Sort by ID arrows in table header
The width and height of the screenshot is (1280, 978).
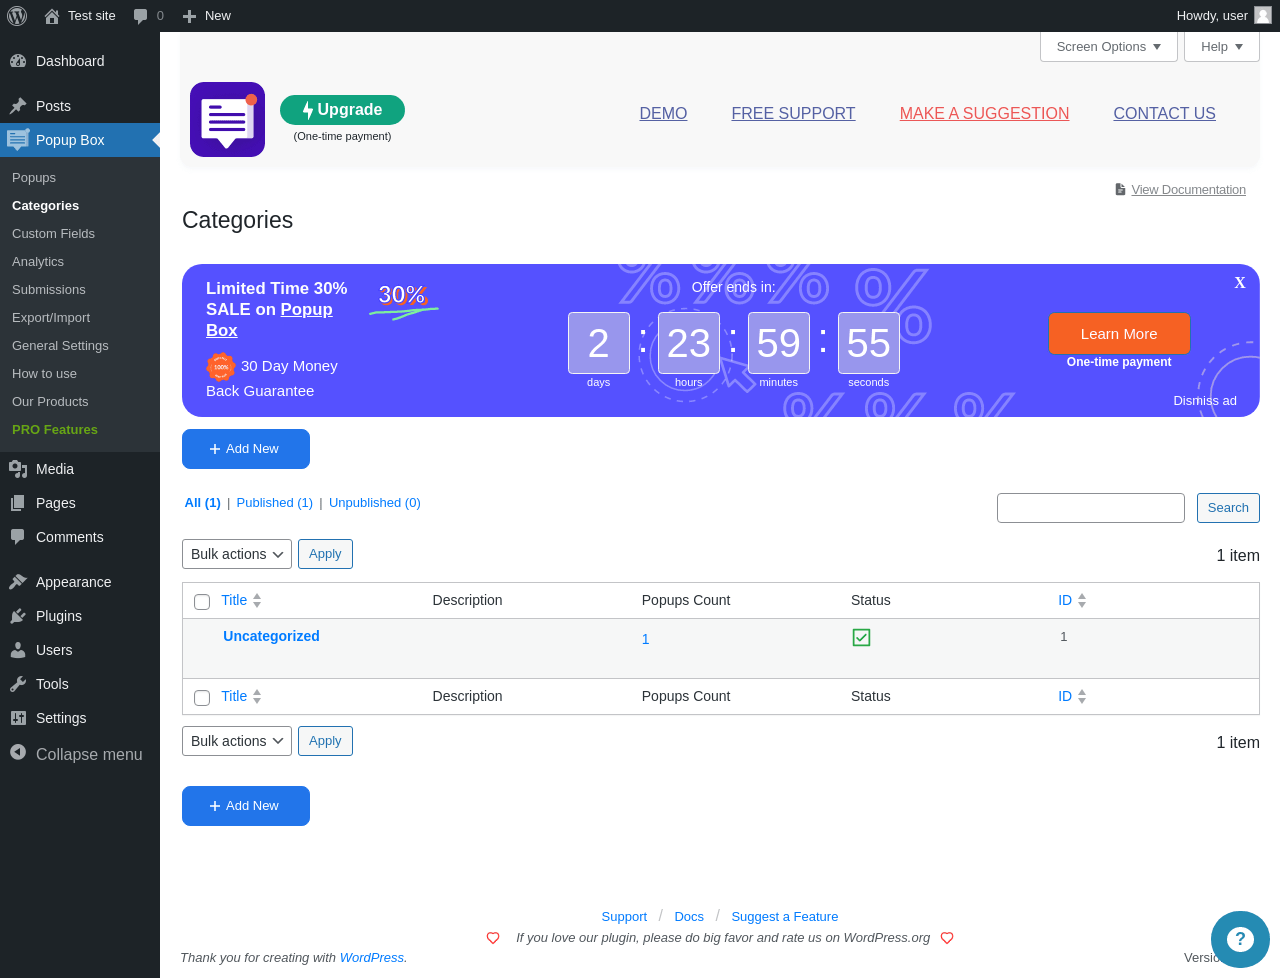tap(1082, 600)
